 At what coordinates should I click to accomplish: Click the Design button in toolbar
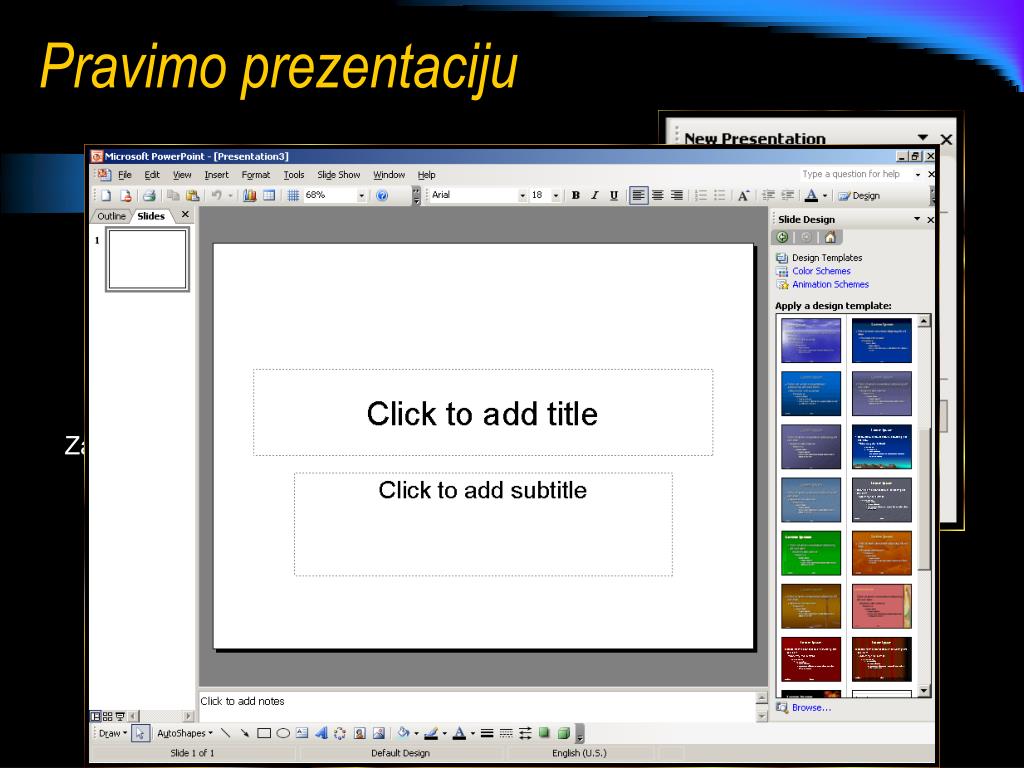(x=859, y=195)
